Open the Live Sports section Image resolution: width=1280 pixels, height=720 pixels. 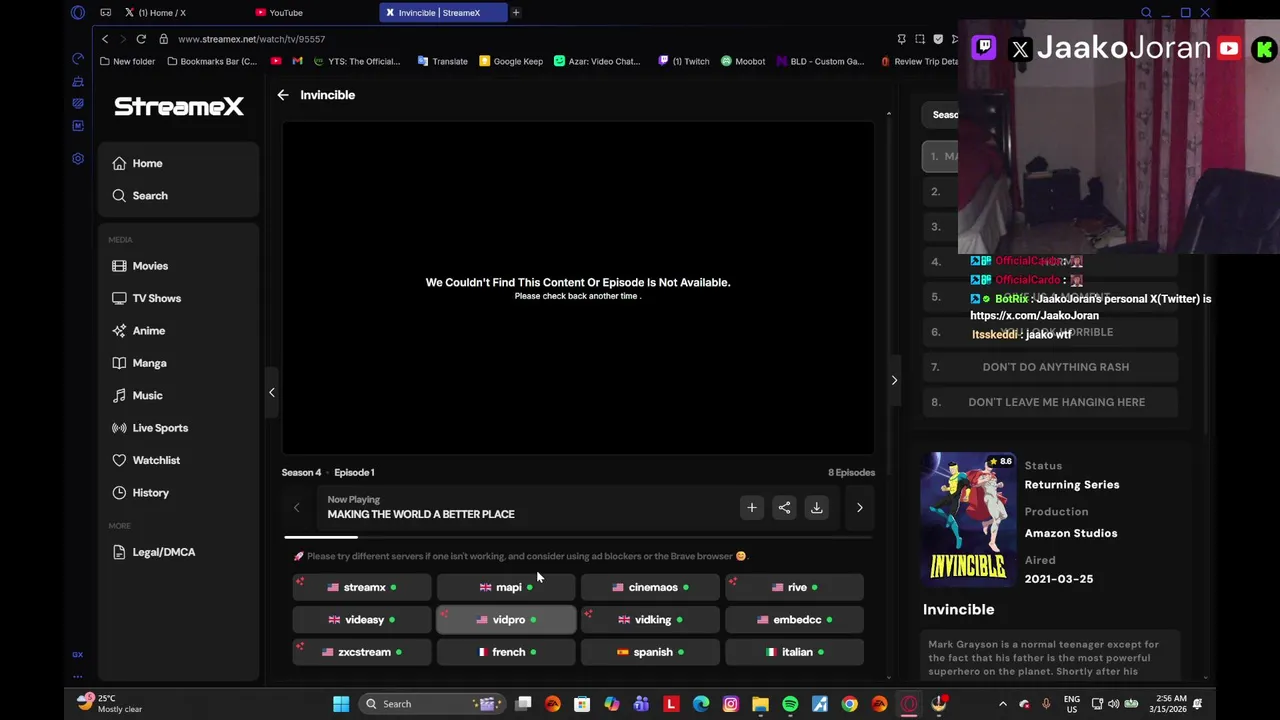[179, 428]
